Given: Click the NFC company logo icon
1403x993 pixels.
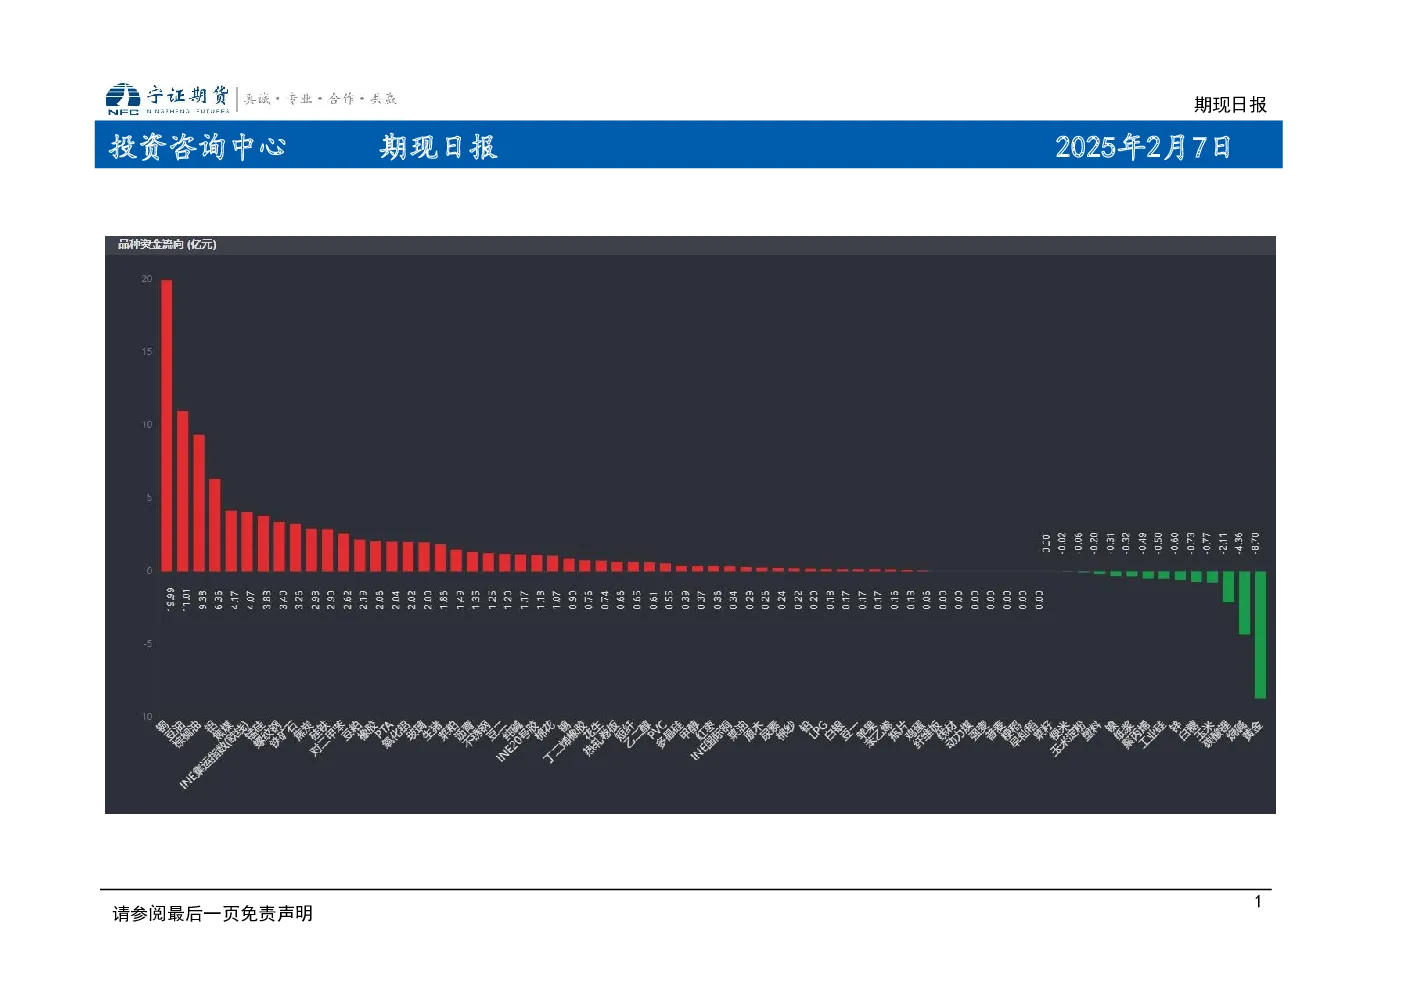Looking at the screenshot, I should pos(123,99).
